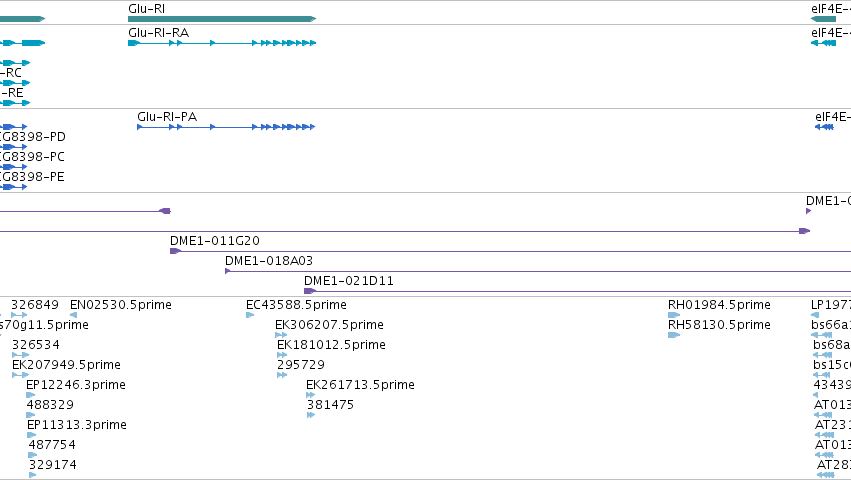Click the EK261713.5prime EST label
The width and height of the screenshot is (851, 480).
tap(360, 385)
